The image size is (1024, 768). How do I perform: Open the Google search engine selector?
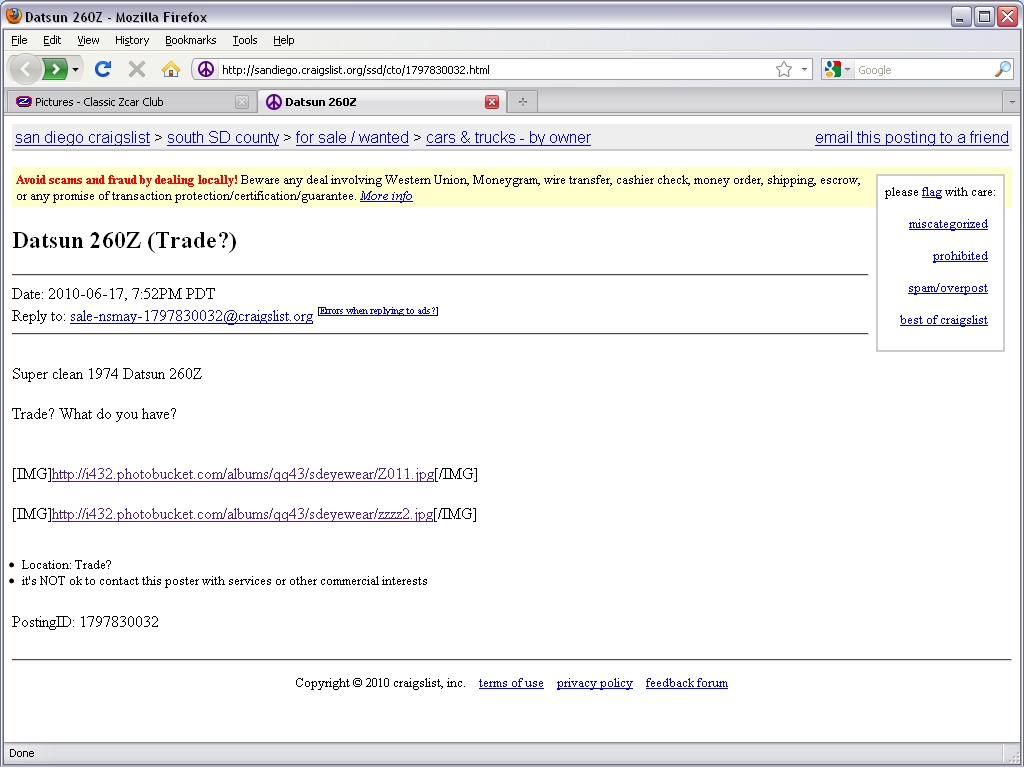pos(837,69)
